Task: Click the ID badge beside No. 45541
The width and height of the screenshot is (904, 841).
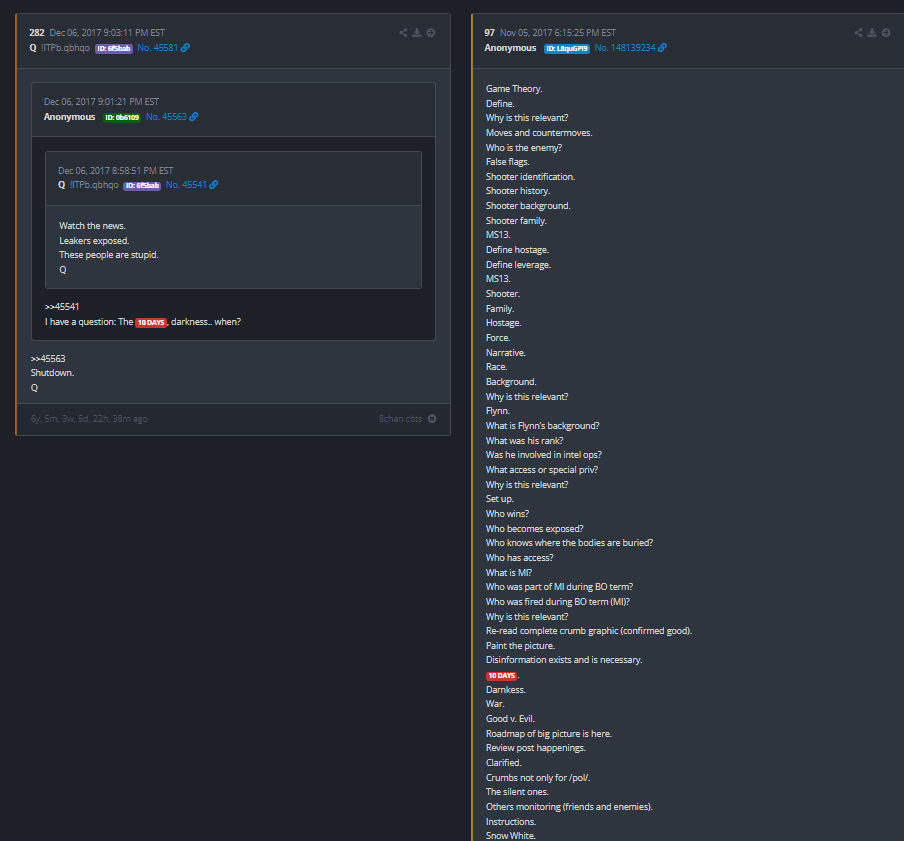Action: point(142,186)
